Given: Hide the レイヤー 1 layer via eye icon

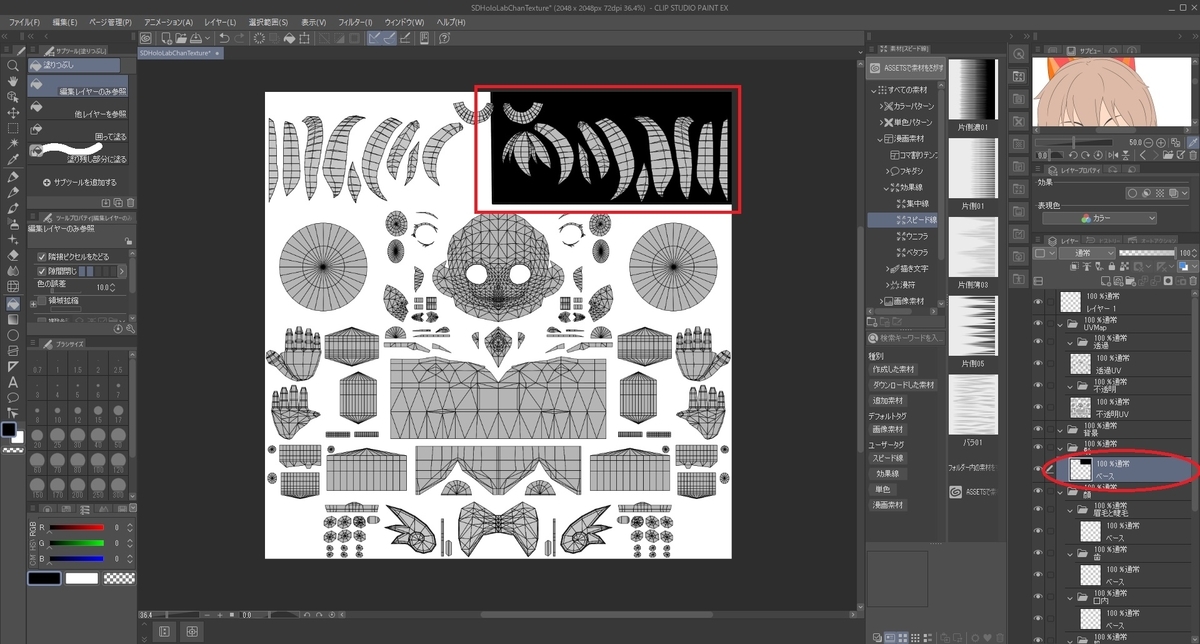Looking at the screenshot, I should [1037, 302].
